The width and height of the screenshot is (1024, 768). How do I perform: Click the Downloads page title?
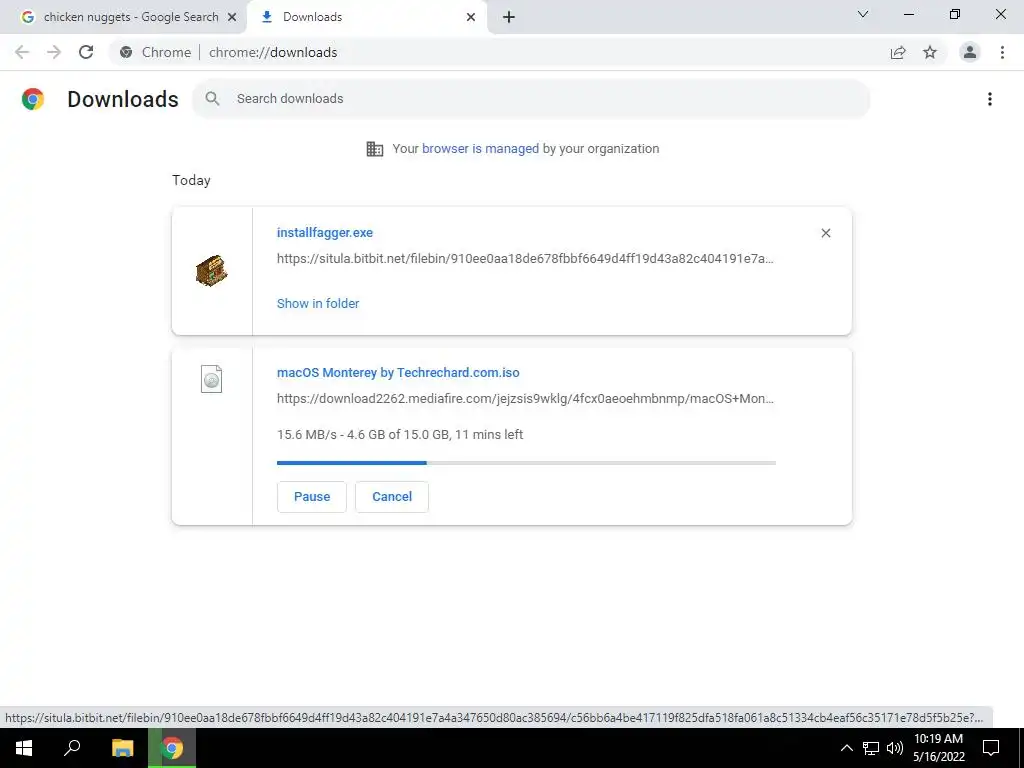coord(123,99)
